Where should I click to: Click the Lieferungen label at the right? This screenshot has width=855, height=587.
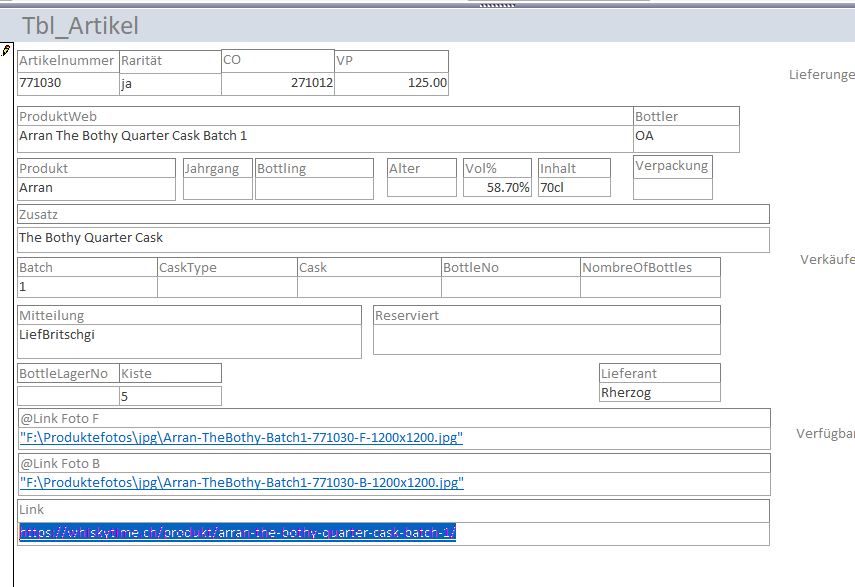tap(822, 75)
